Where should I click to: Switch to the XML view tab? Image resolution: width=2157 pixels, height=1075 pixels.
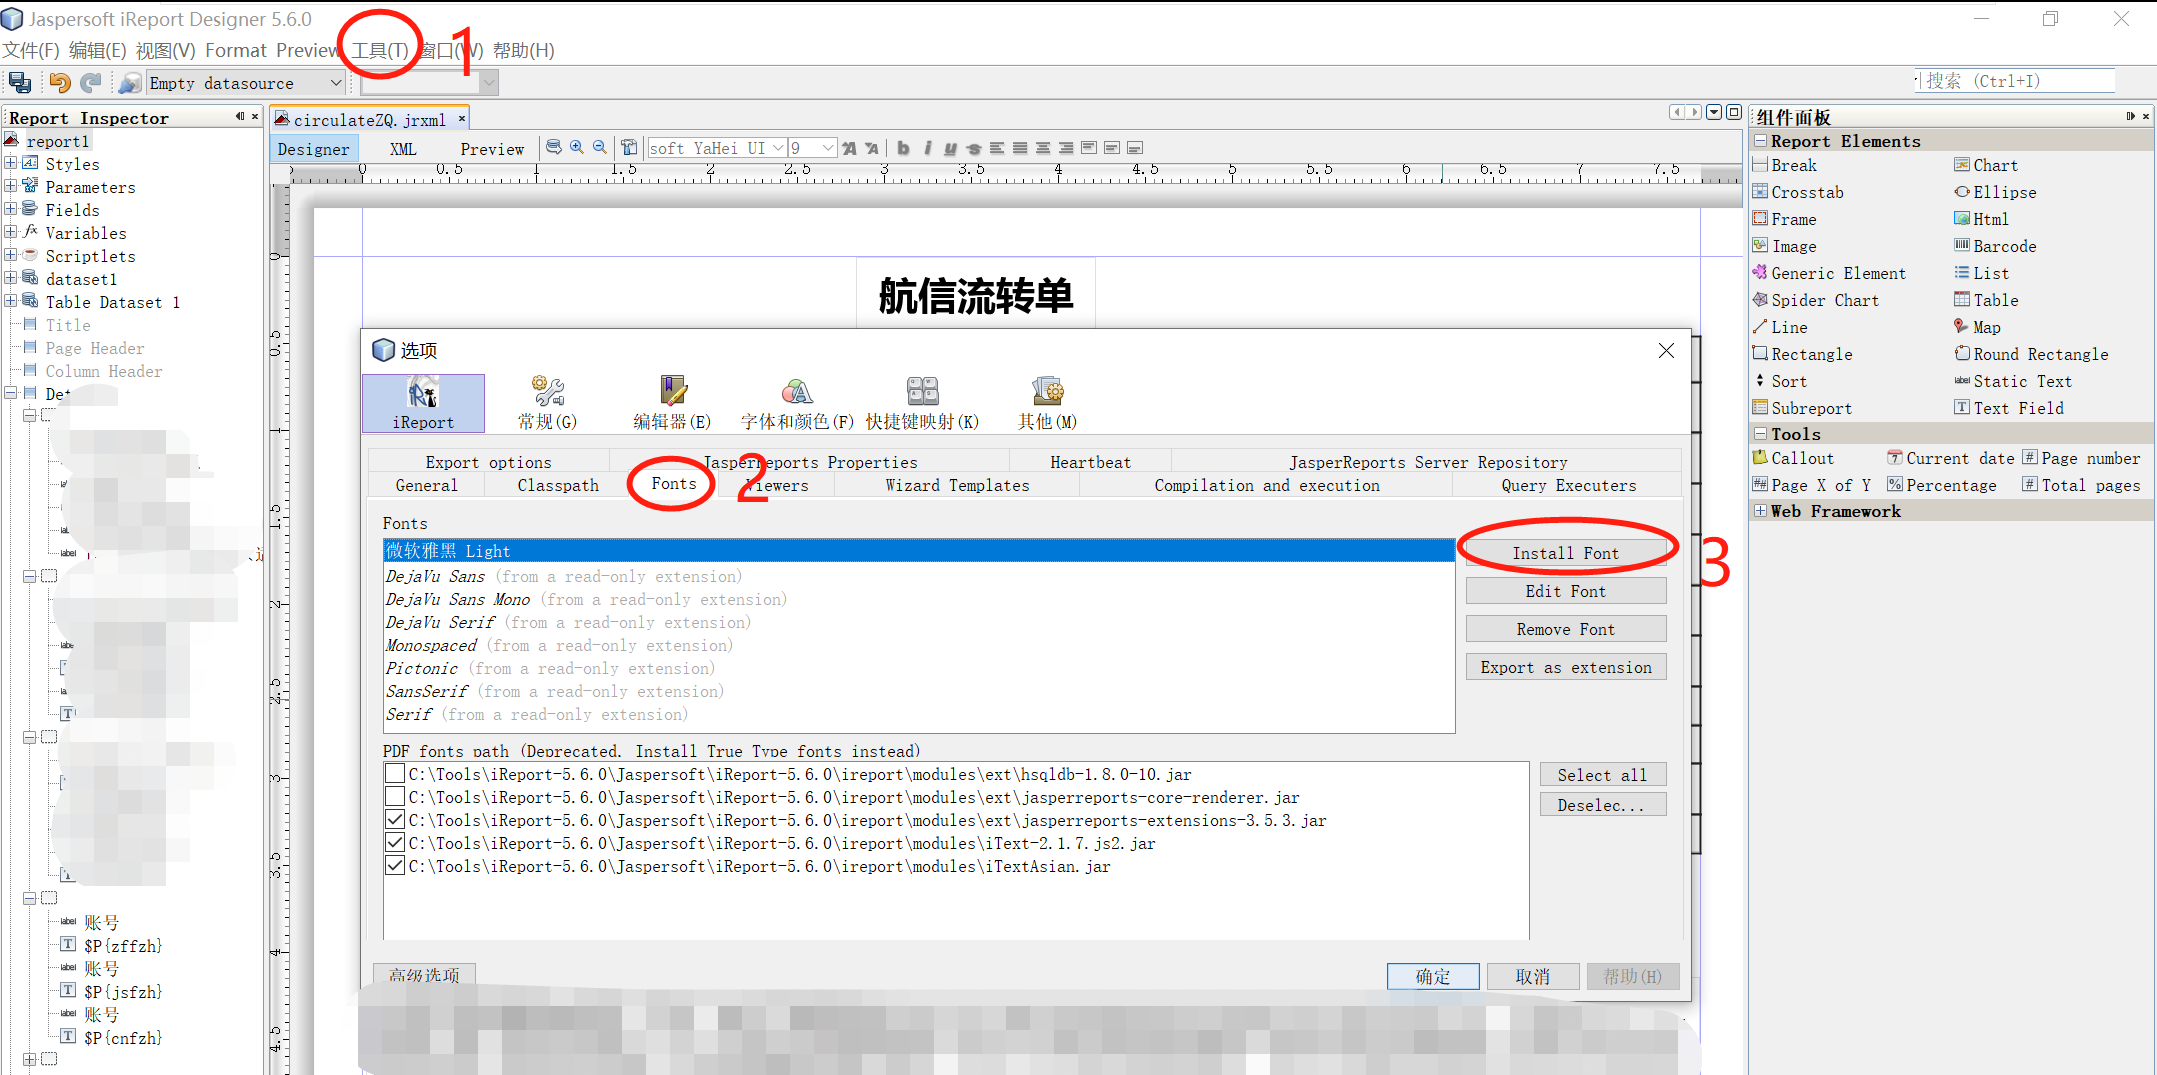[403, 149]
